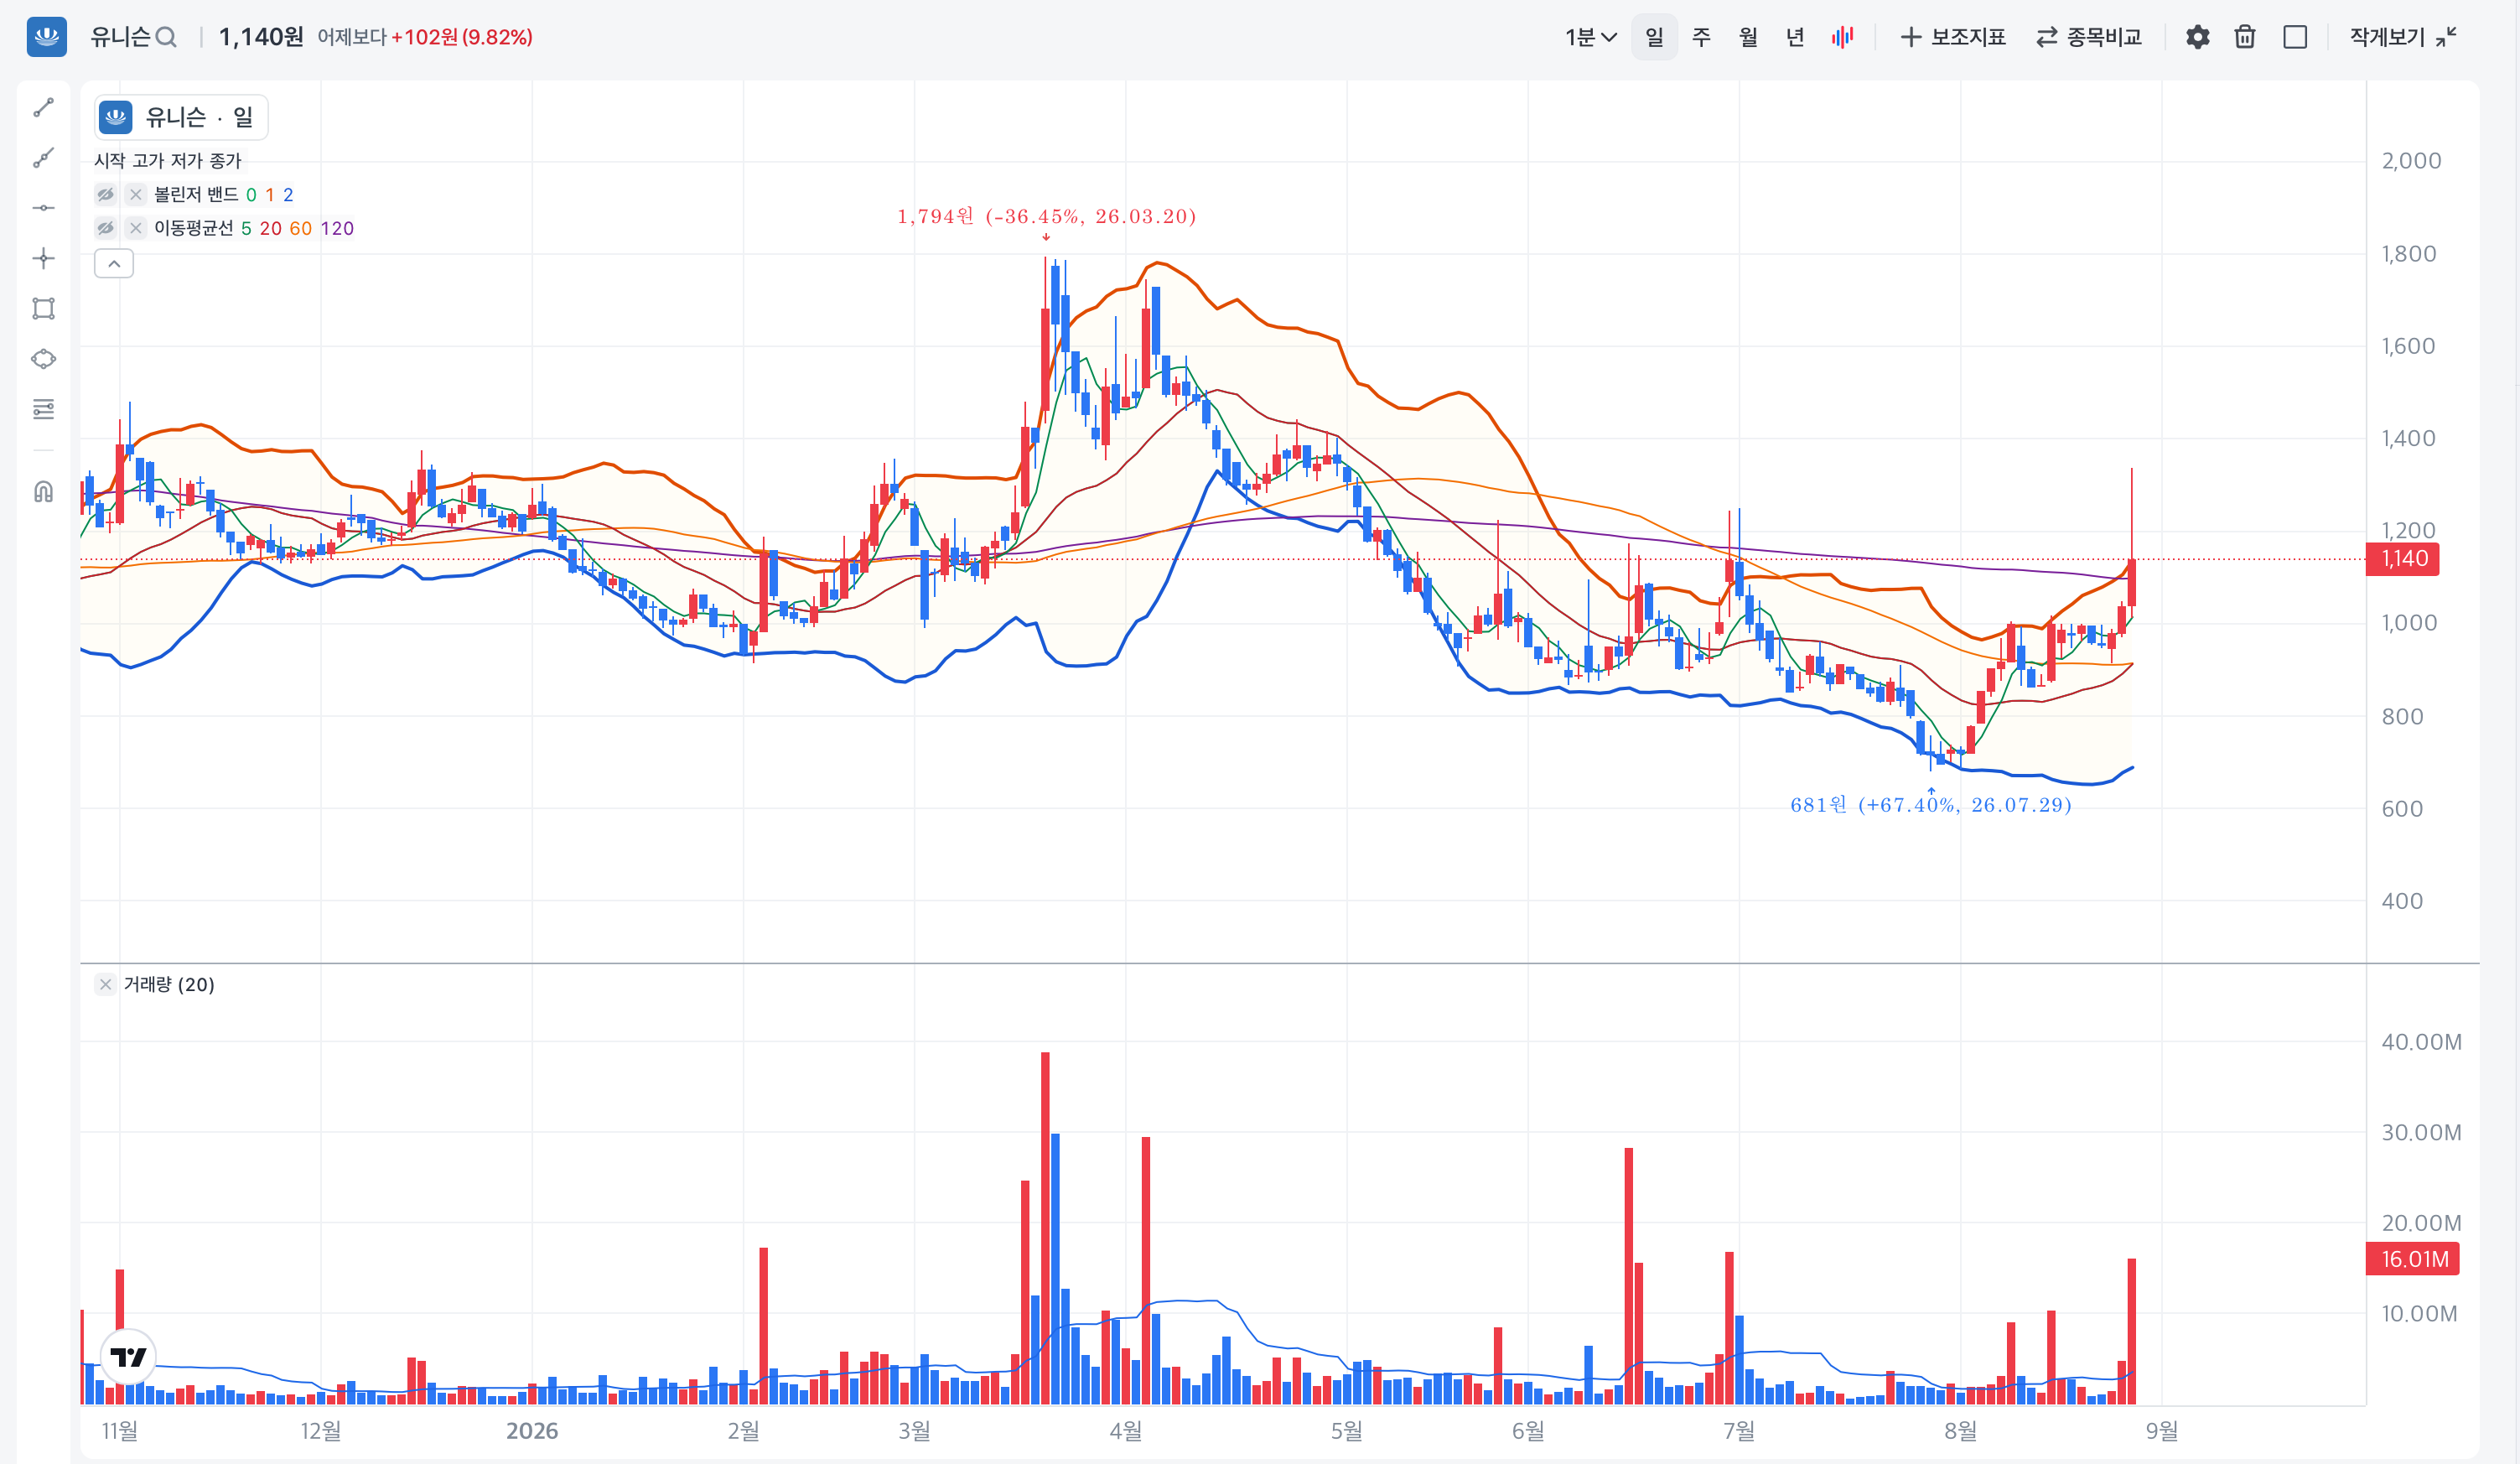Switch to 년 yearly timeframe

point(1795,37)
